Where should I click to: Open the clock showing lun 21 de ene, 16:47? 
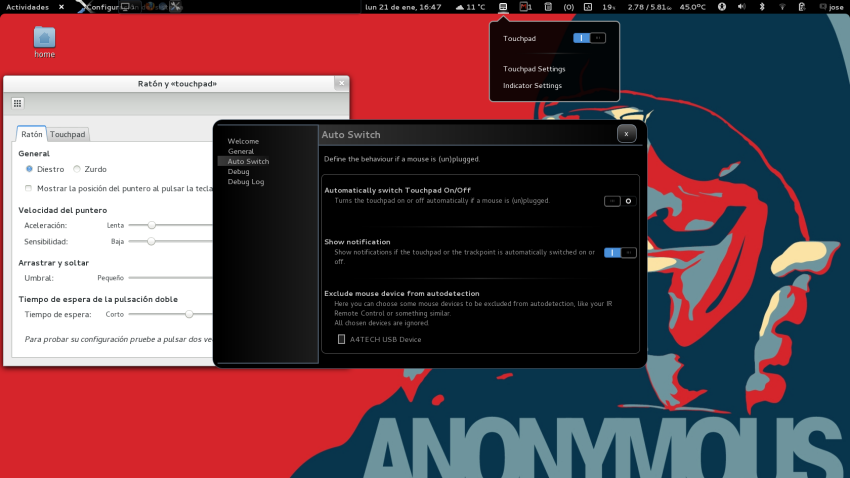403,7
